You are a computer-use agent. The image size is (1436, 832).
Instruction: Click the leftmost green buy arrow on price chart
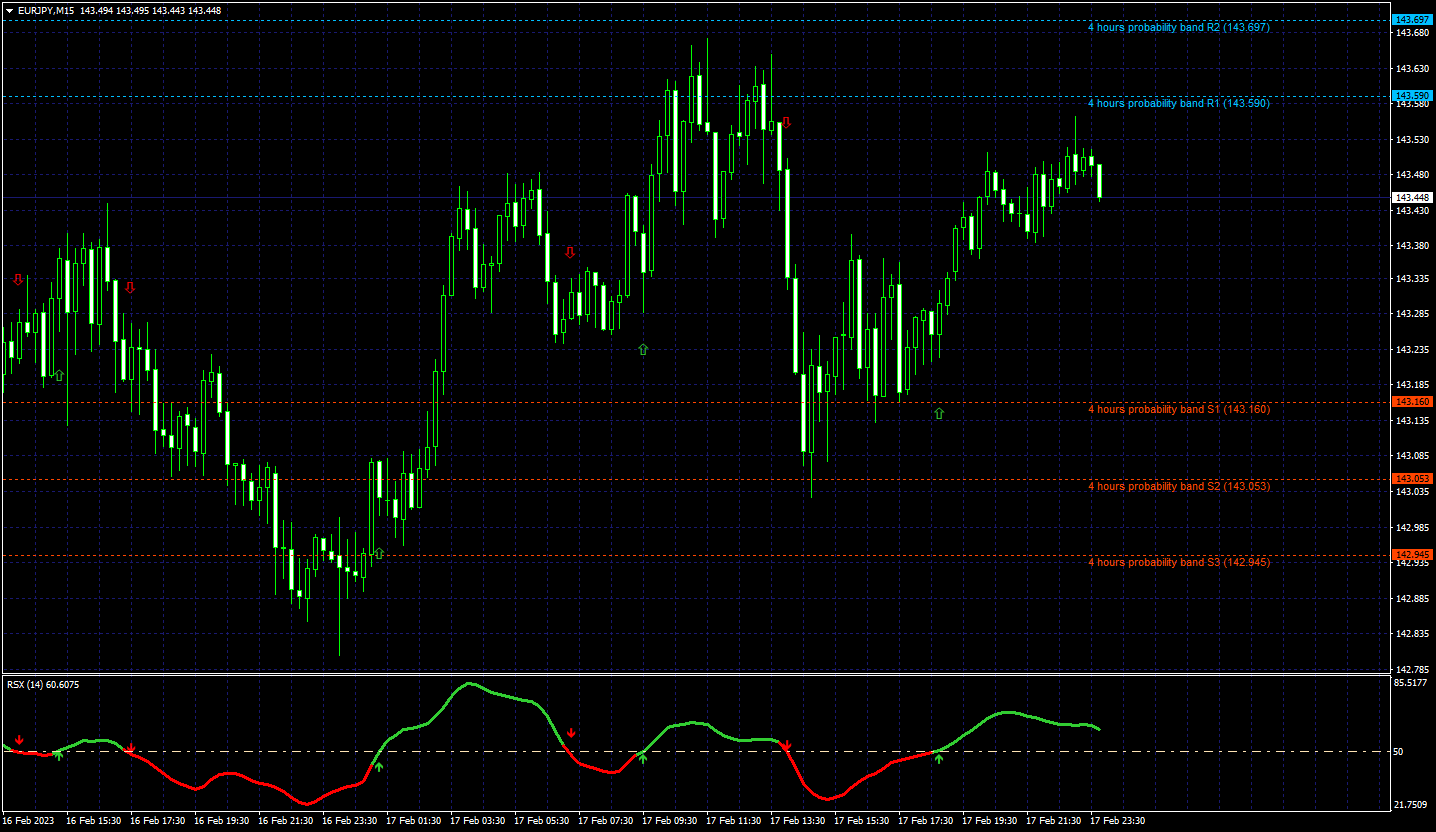59,375
